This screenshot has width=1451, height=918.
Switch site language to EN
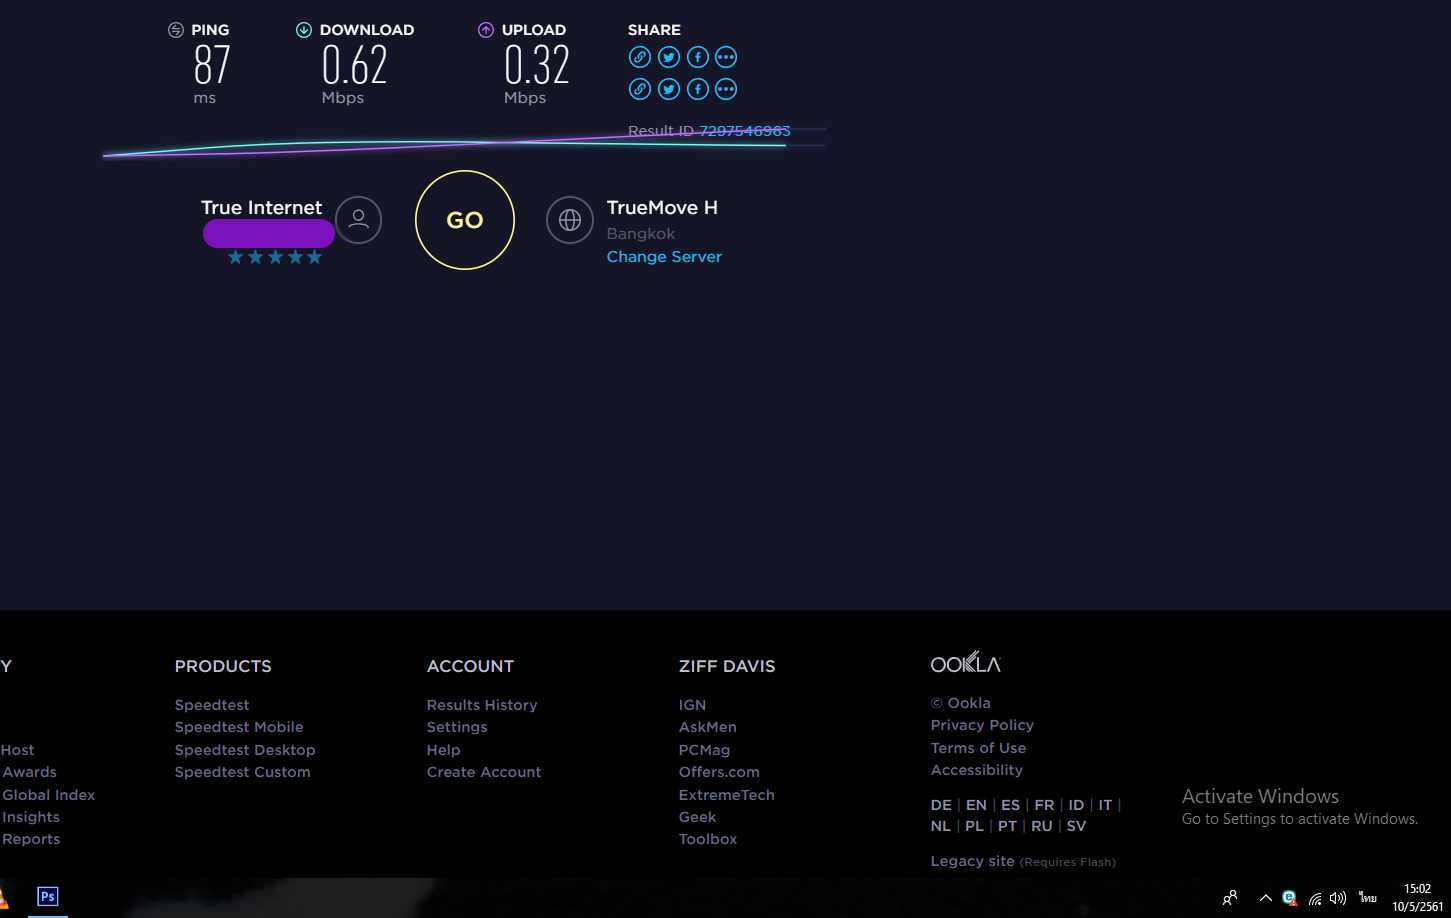976,805
